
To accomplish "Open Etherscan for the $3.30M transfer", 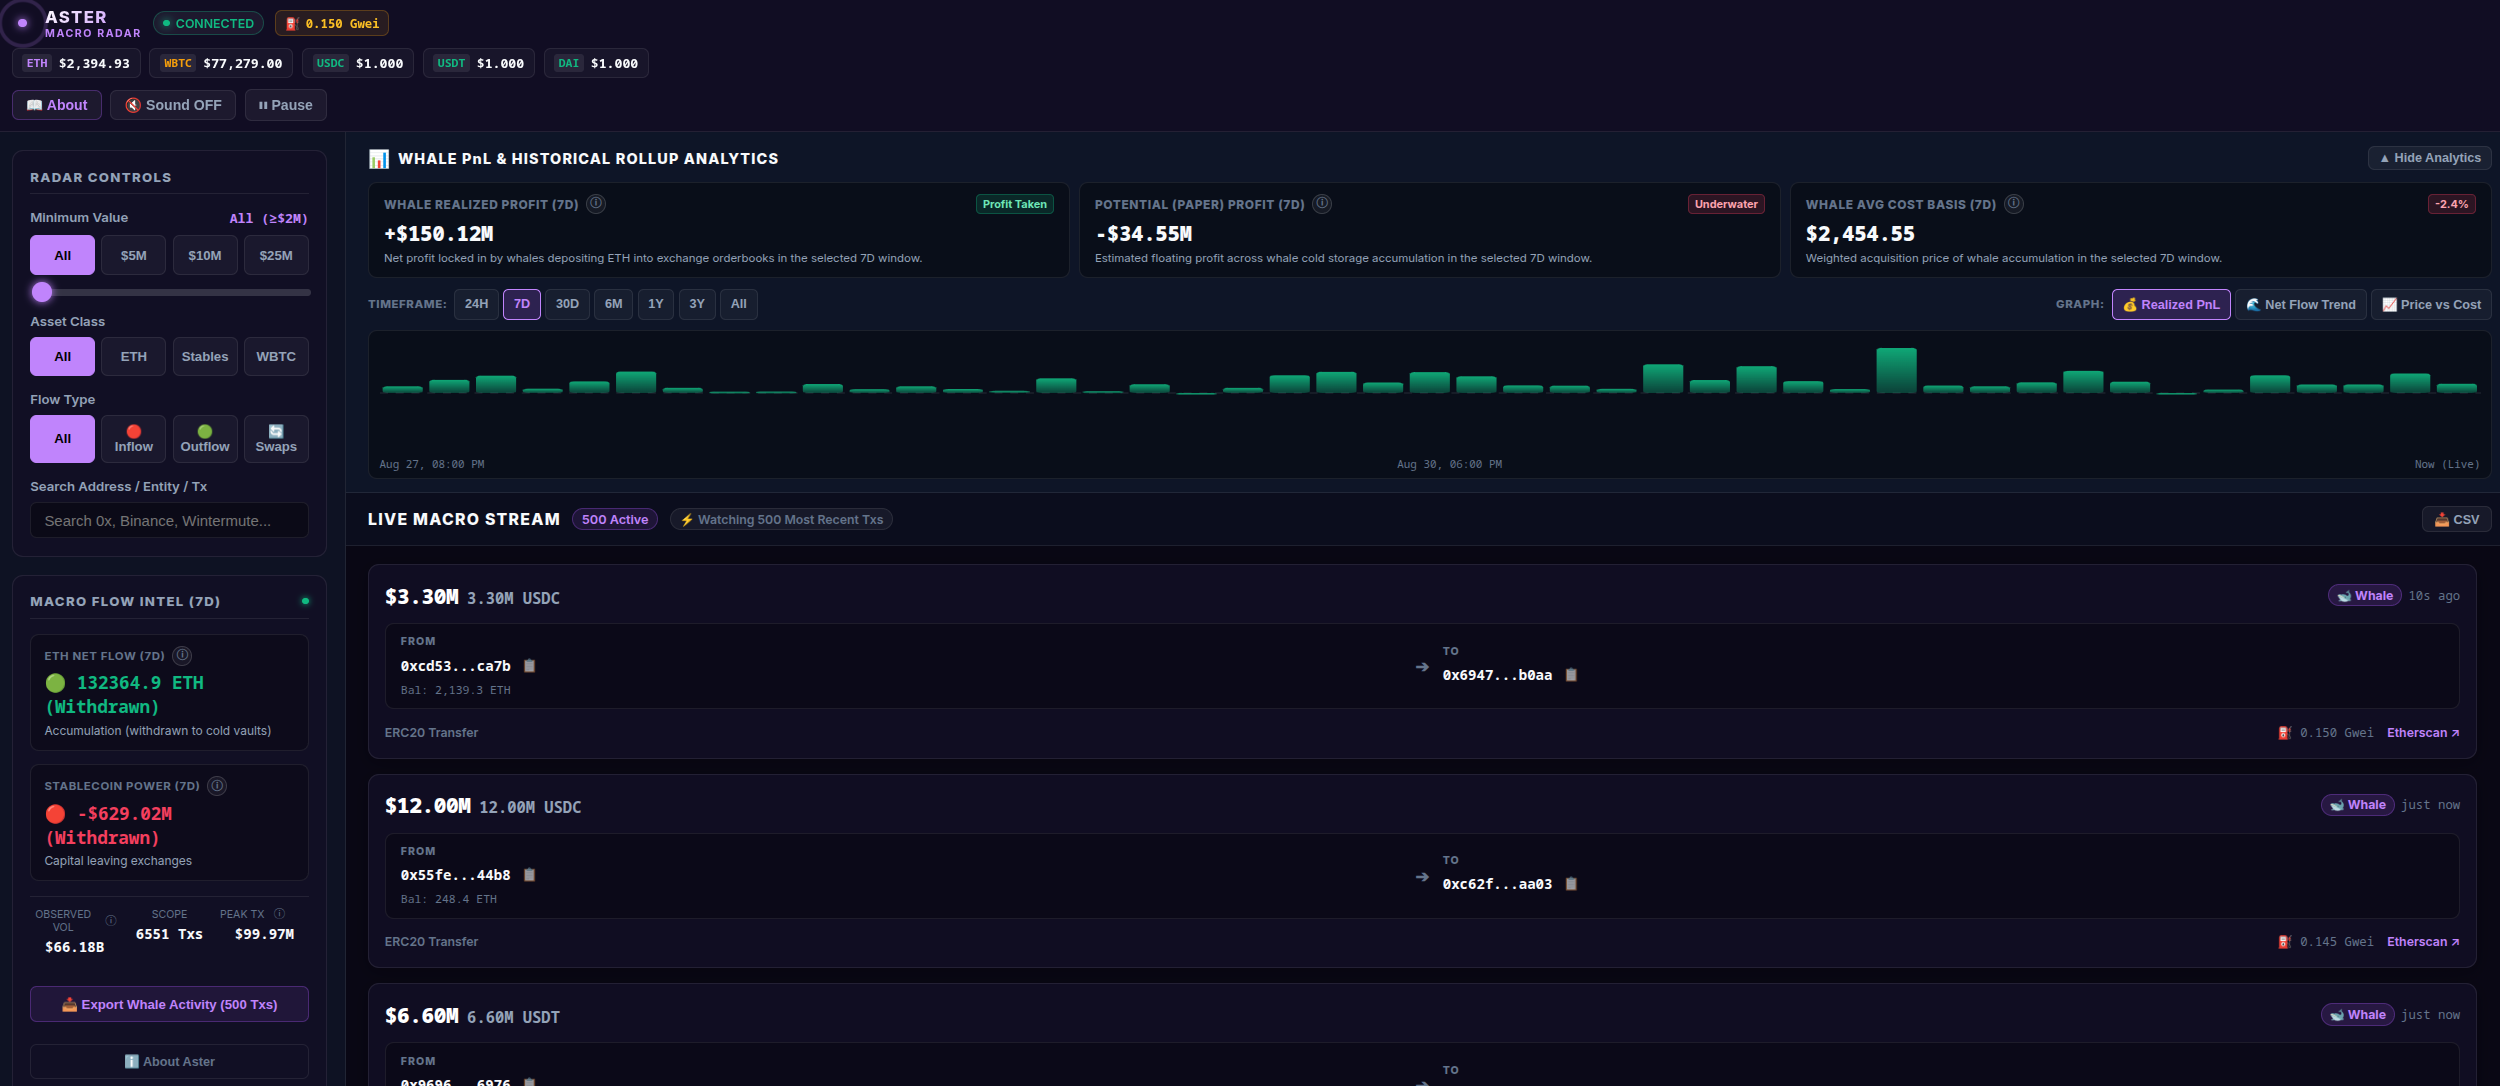I will (x=2423, y=733).
